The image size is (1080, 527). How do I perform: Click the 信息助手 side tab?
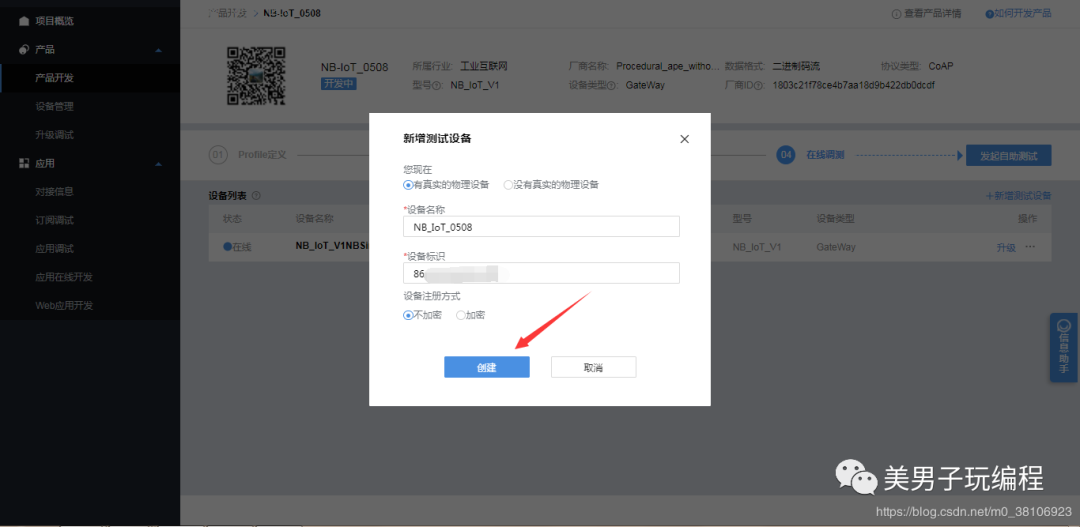coord(1063,347)
